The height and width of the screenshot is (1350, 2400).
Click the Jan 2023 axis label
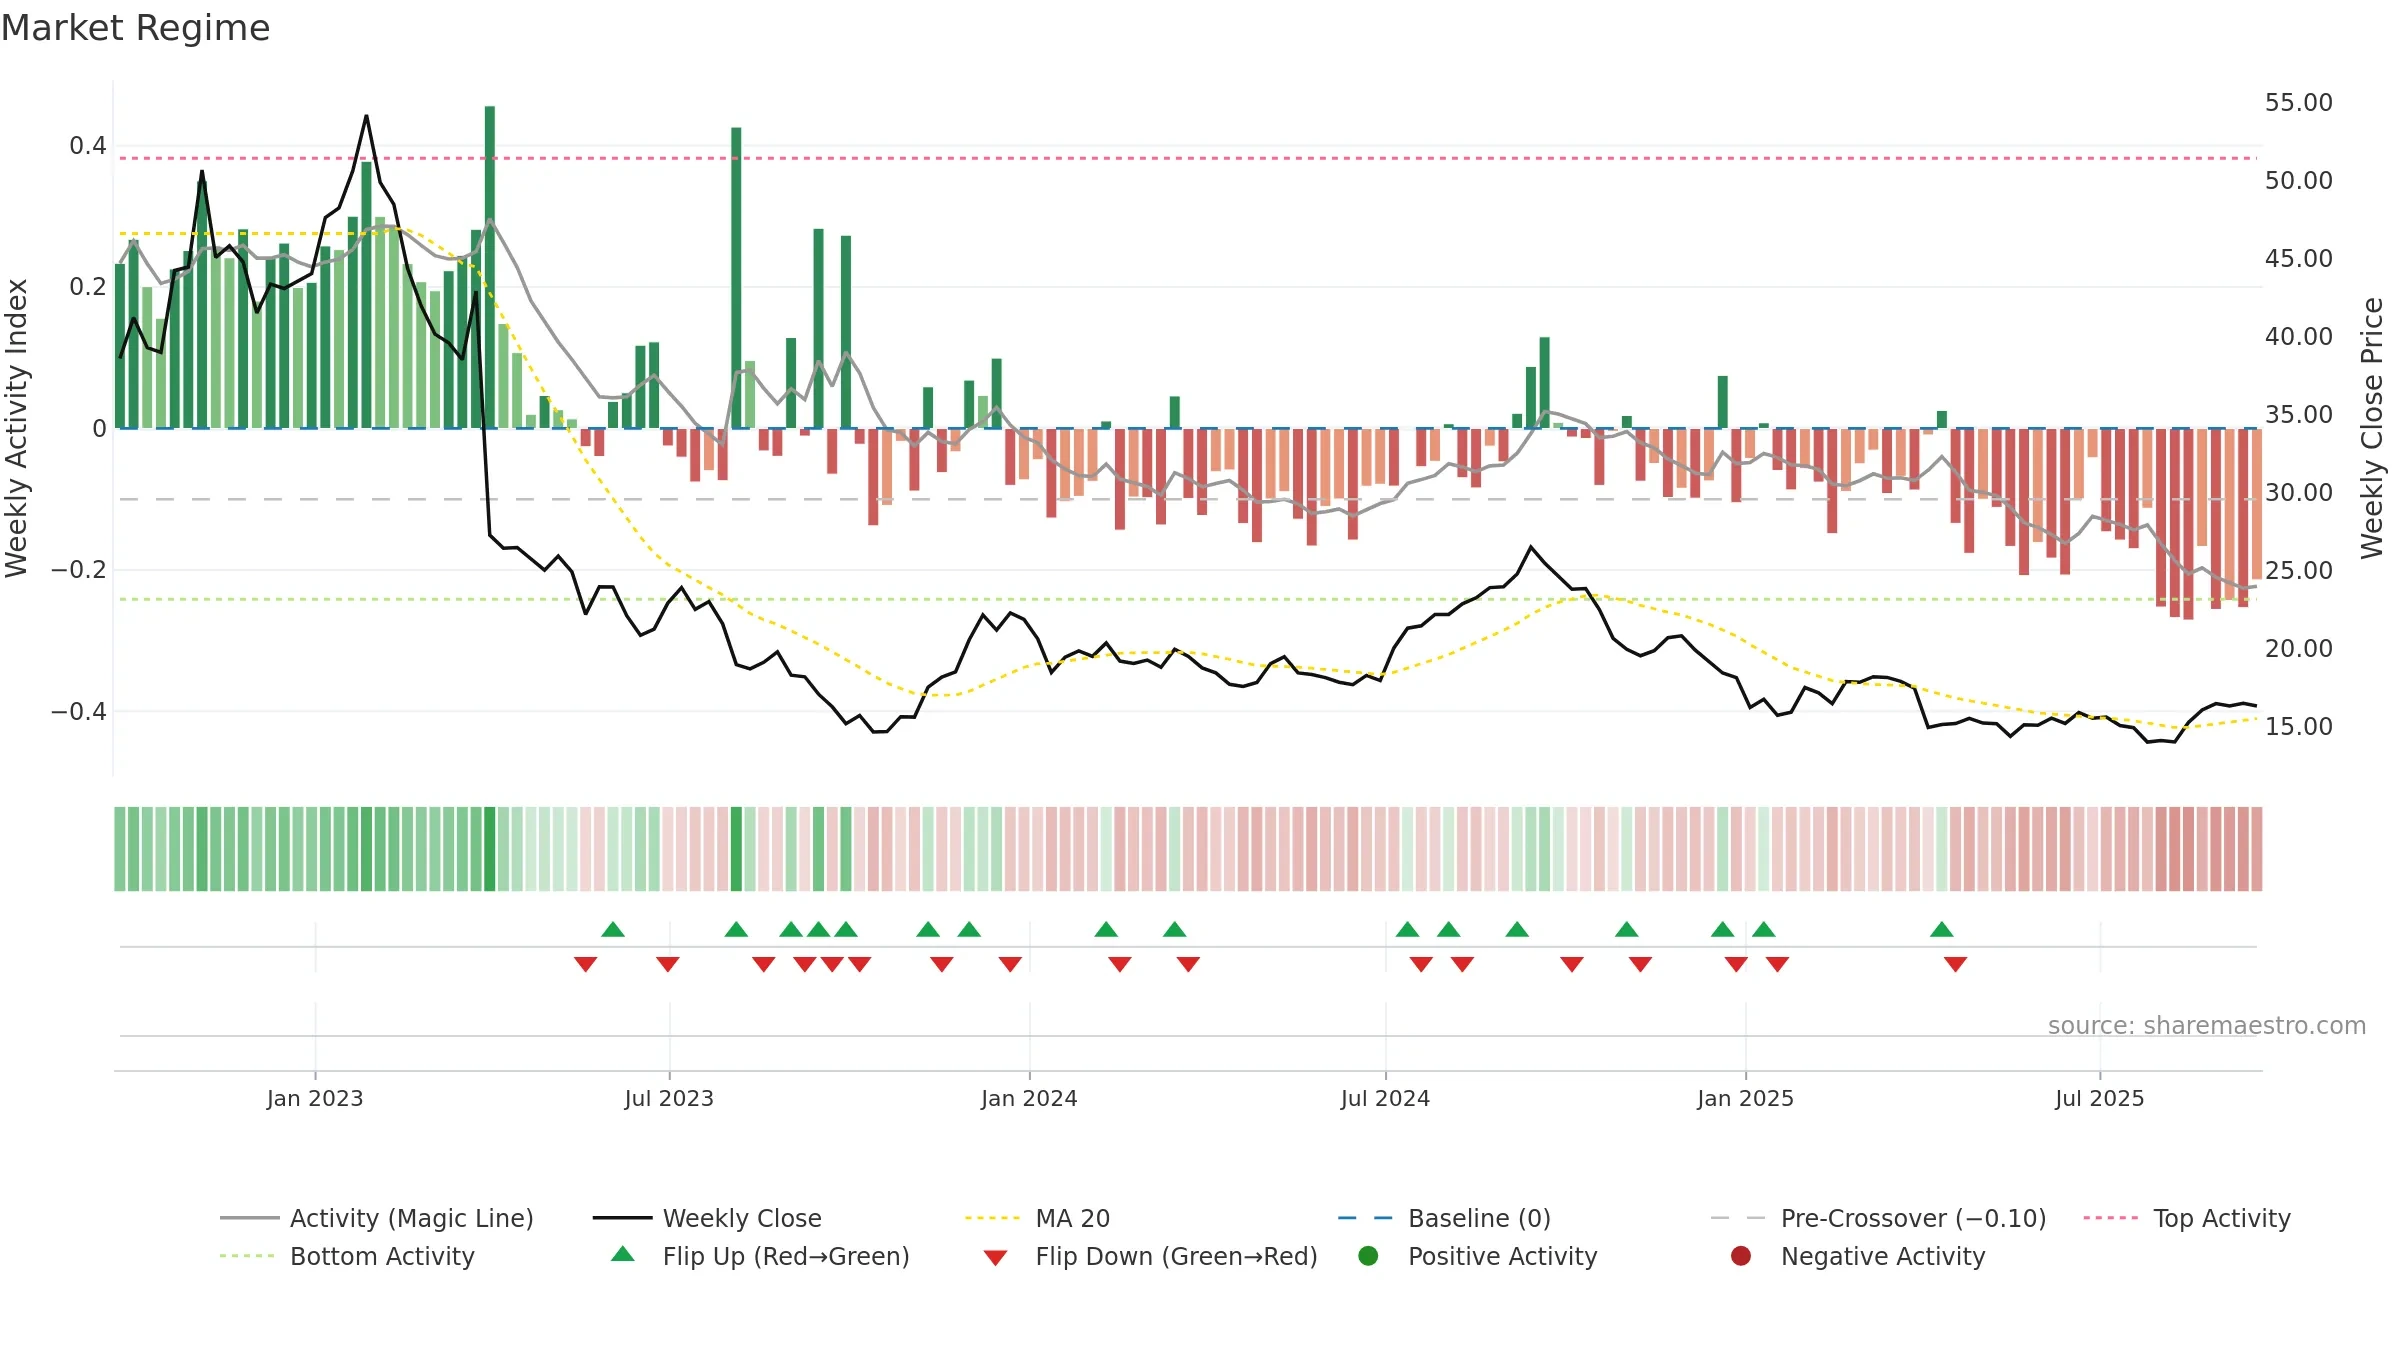coord(315,1098)
